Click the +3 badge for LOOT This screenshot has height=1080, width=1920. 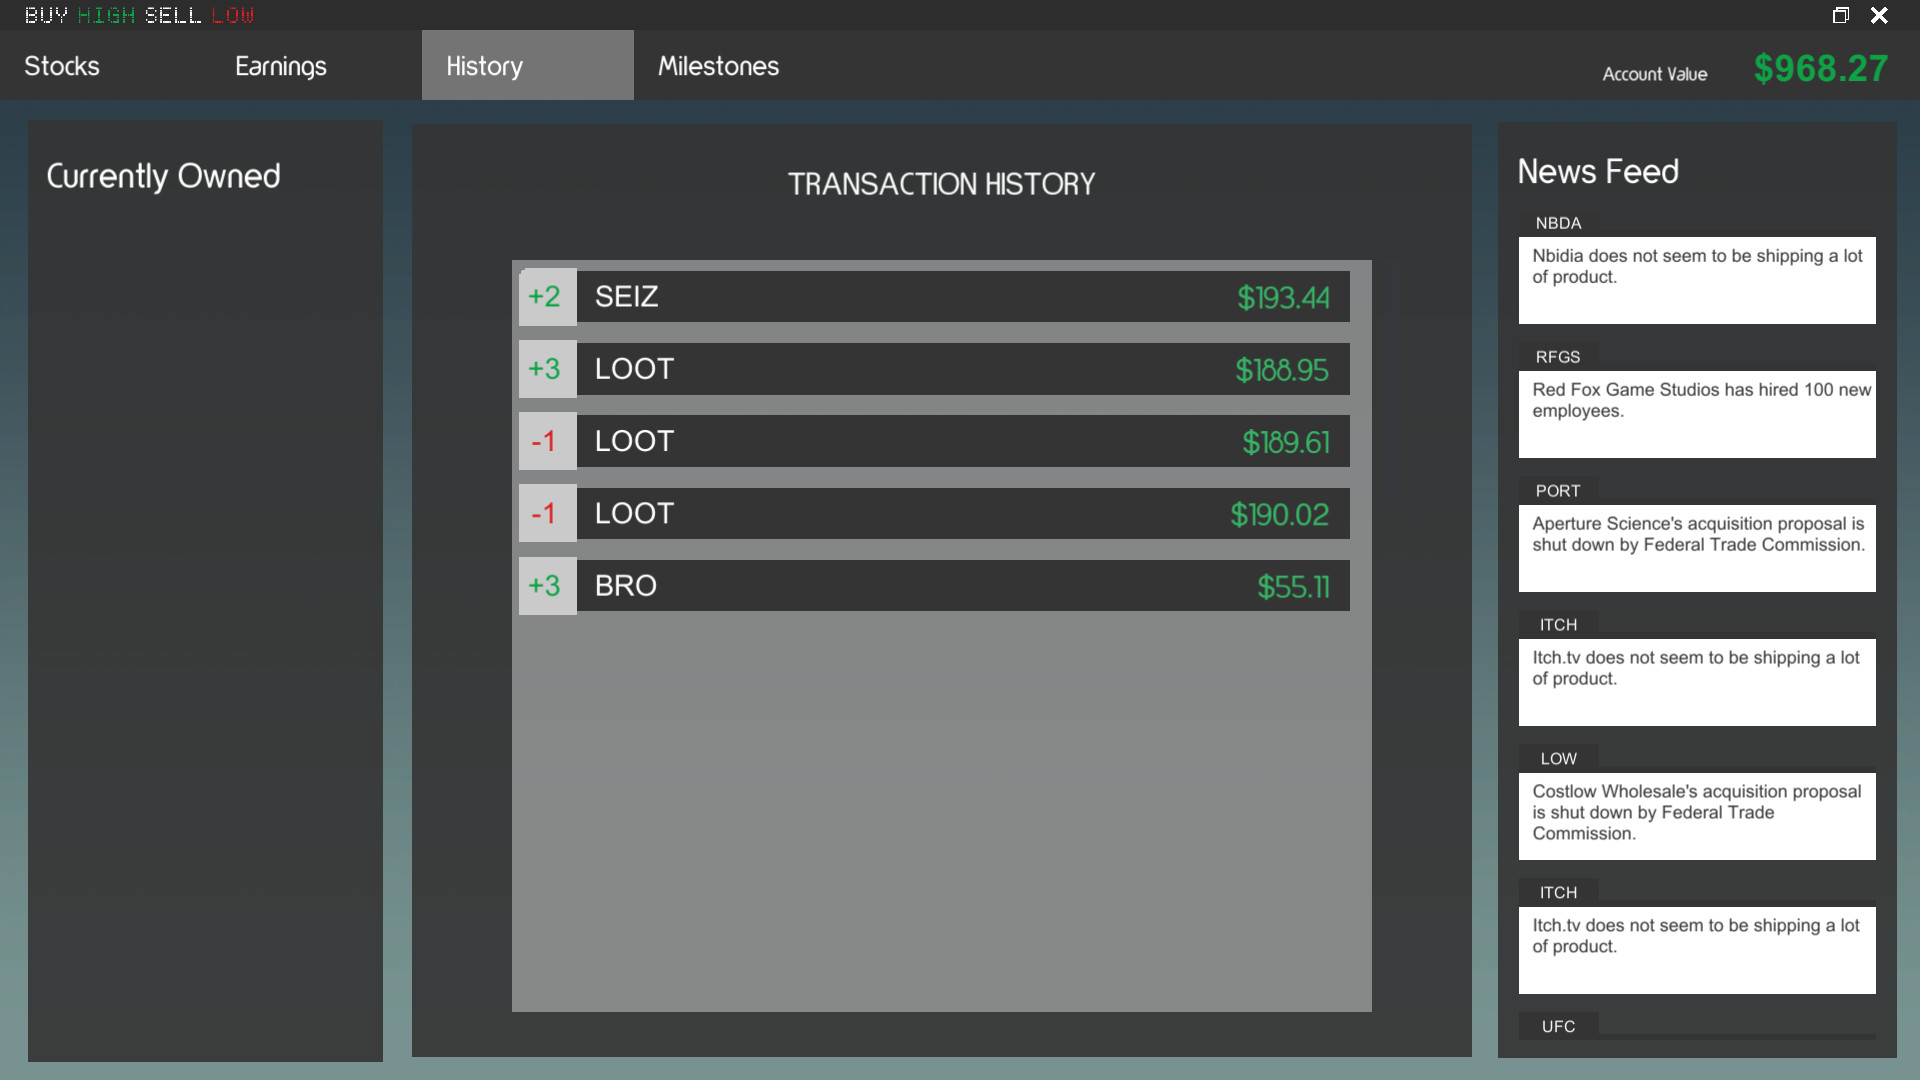click(546, 369)
